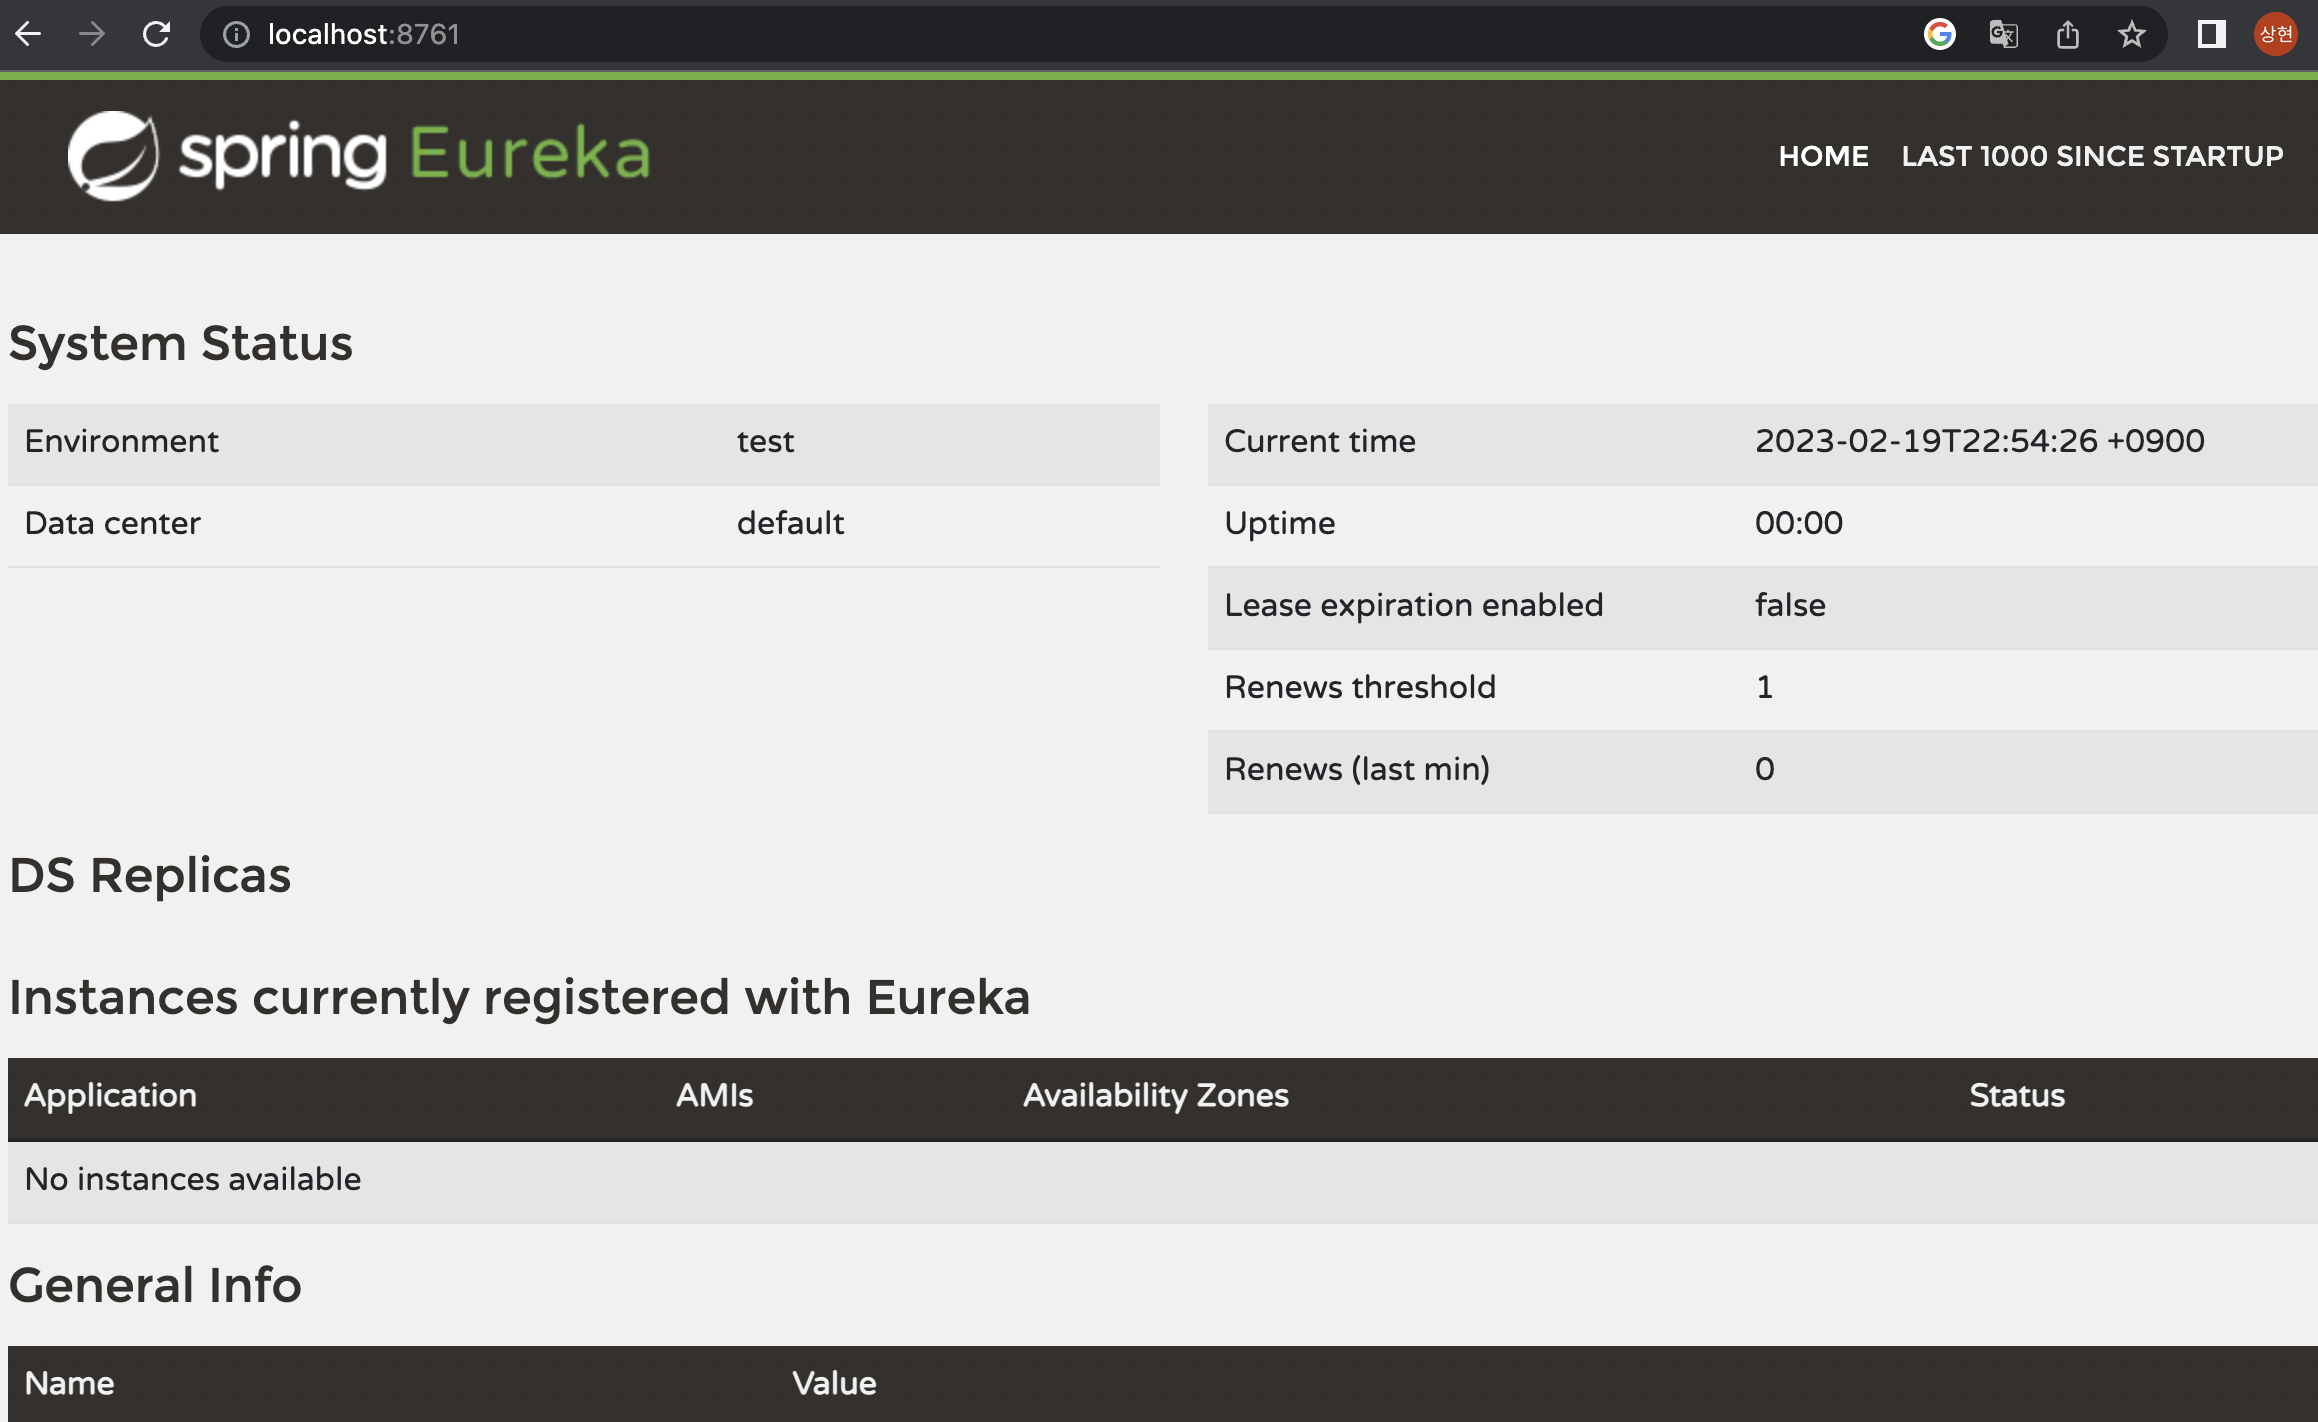Click the No instances available row
The width and height of the screenshot is (2318, 1422).
tap(193, 1179)
